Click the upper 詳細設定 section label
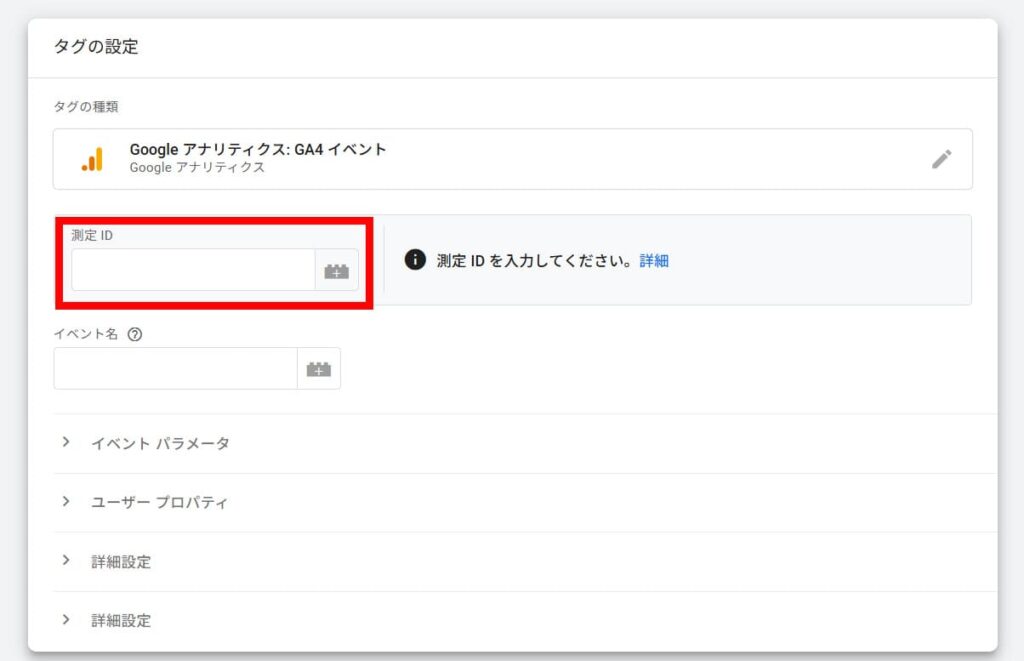 click(x=121, y=562)
